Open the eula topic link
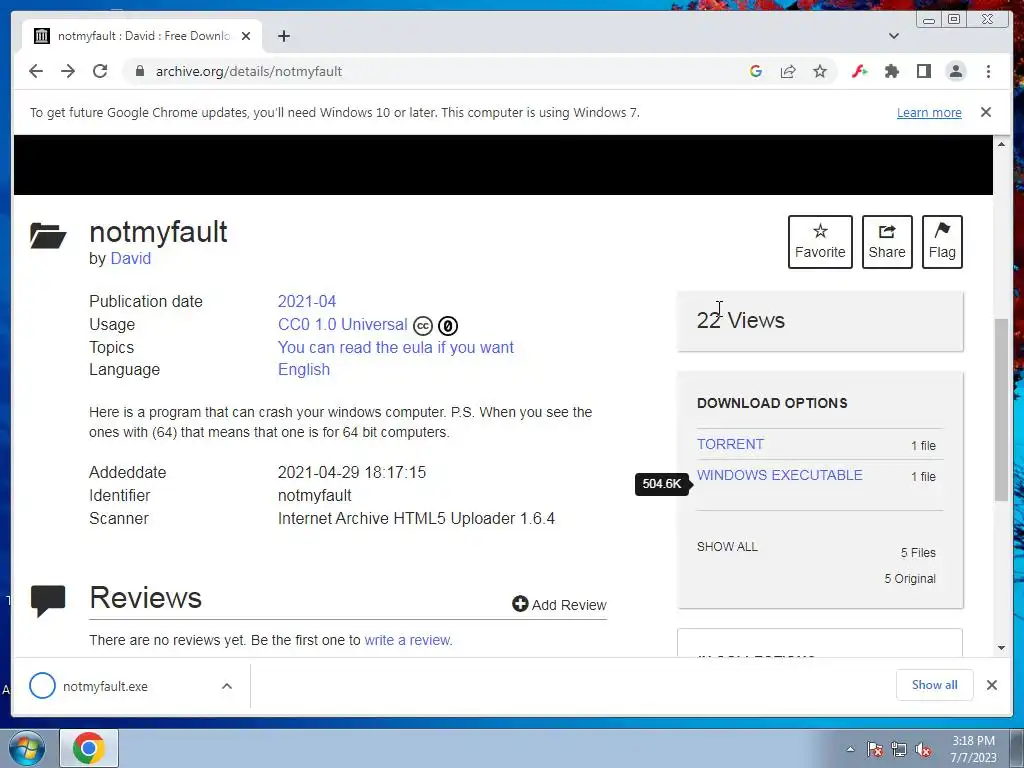This screenshot has width=1024, height=768. click(396, 347)
